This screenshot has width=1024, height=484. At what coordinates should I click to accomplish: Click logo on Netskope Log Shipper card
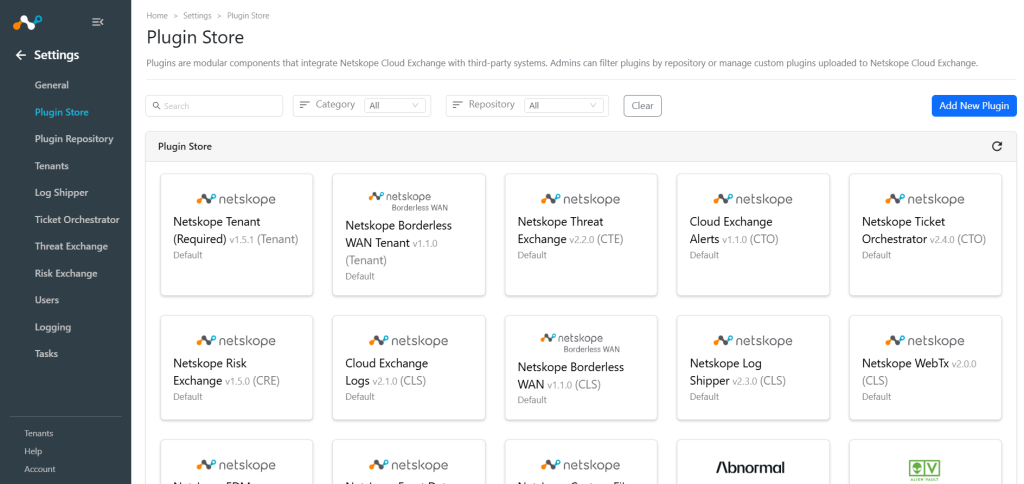pyautogui.click(x=752, y=341)
